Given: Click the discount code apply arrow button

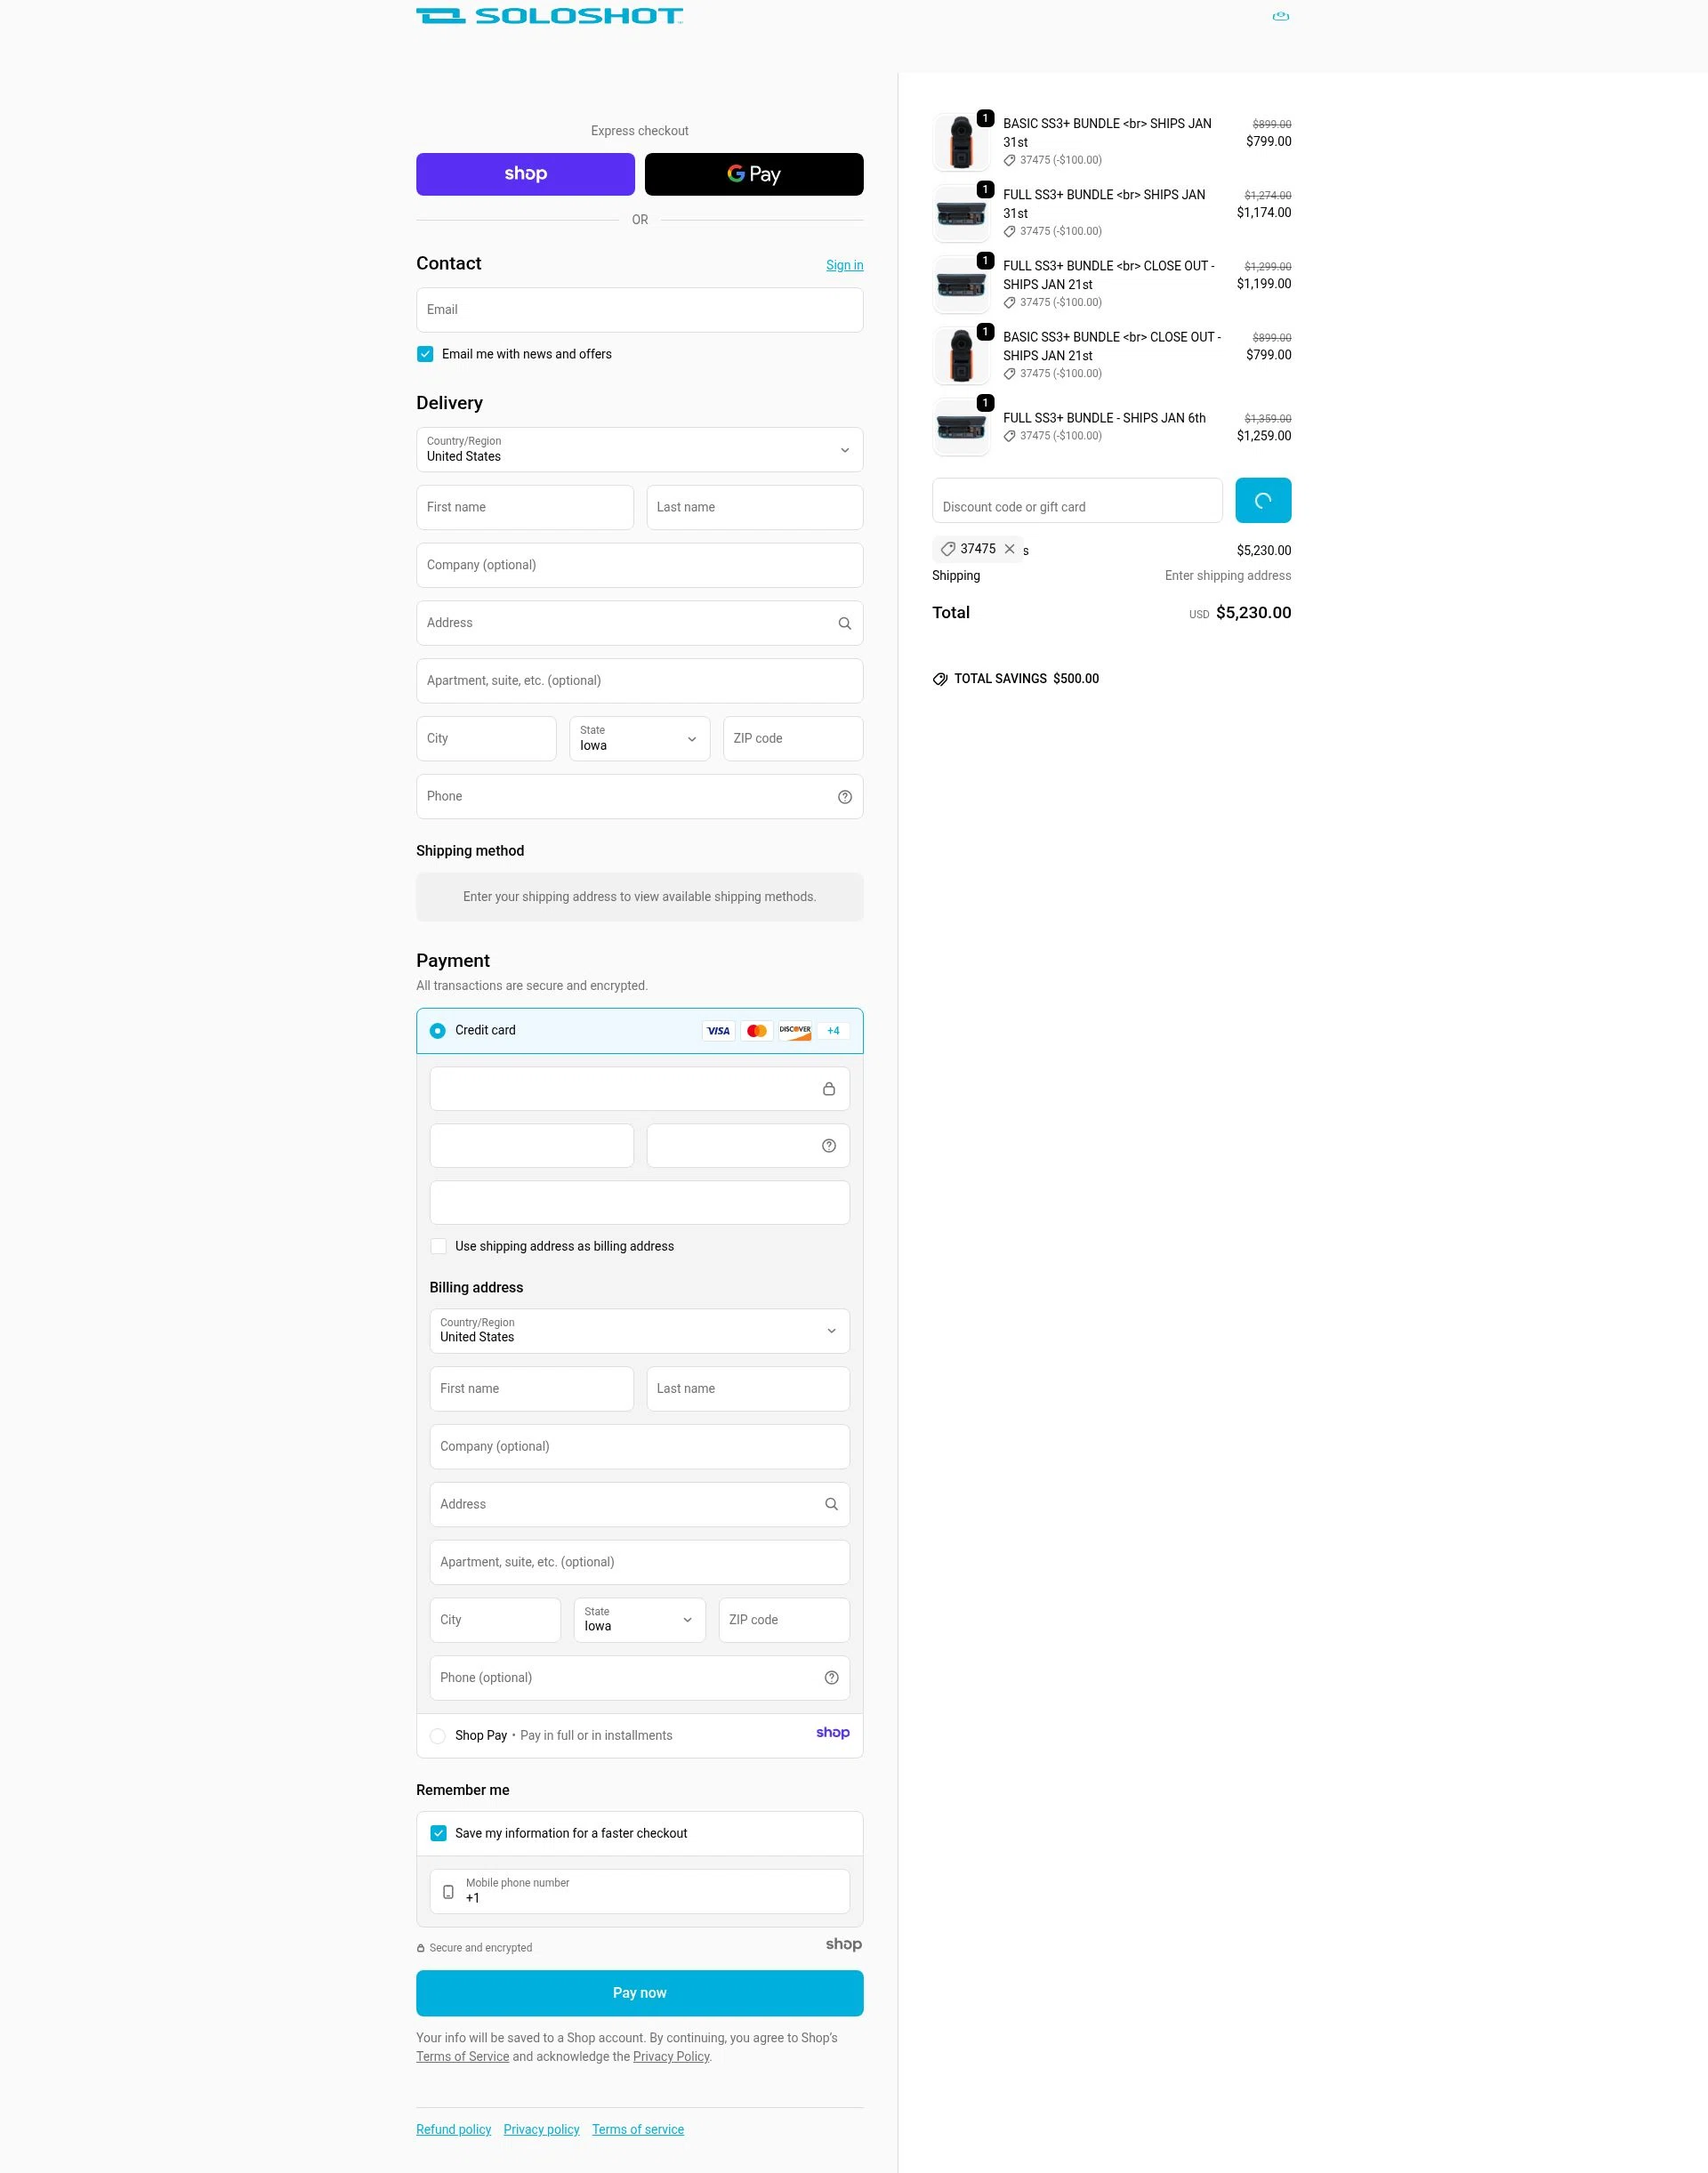Looking at the screenshot, I should pos(1262,500).
